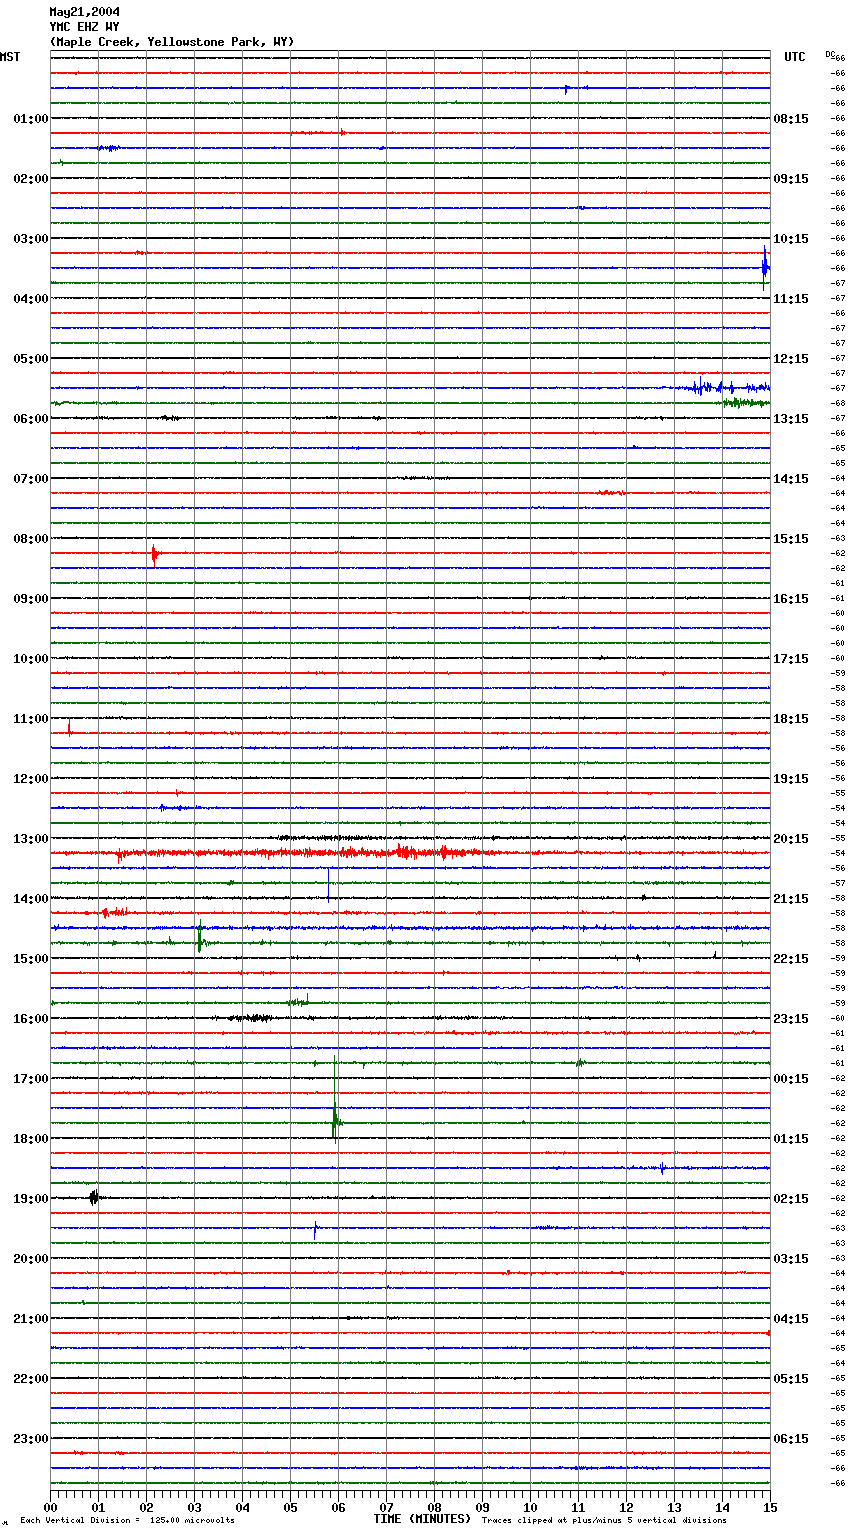Click the "TIME (MINUTES)" axis title
Image resolution: width=850 pixels, height=1534 pixels.
tap(422, 1519)
